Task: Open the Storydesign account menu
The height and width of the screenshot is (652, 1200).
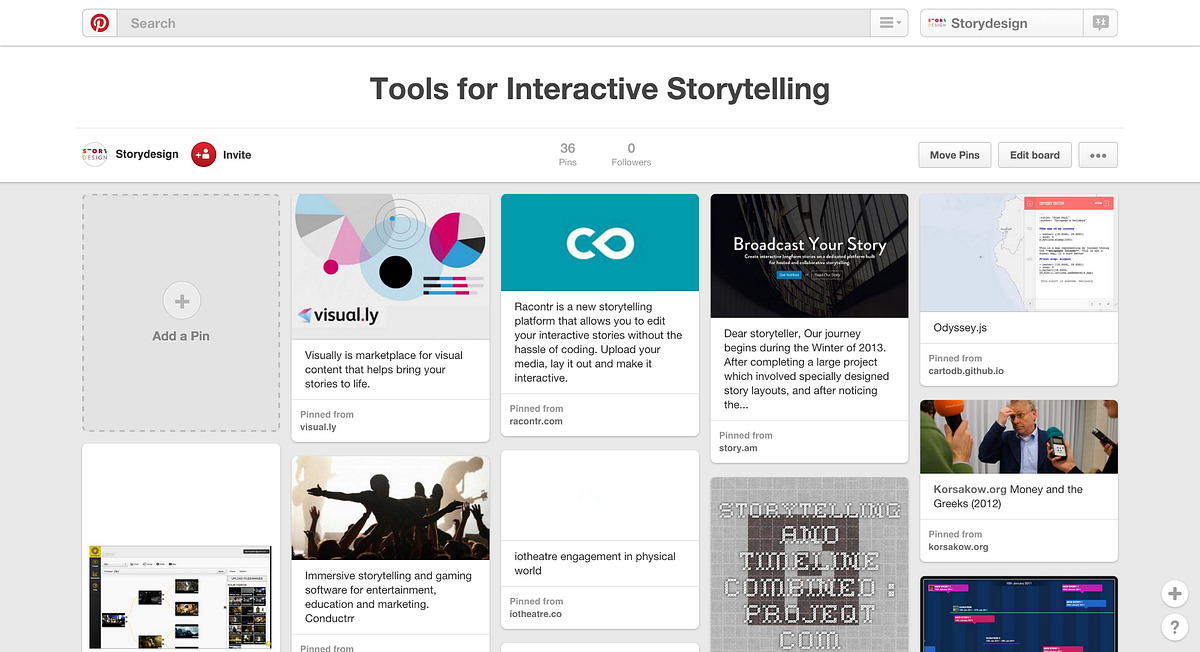Action: tap(1000, 22)
